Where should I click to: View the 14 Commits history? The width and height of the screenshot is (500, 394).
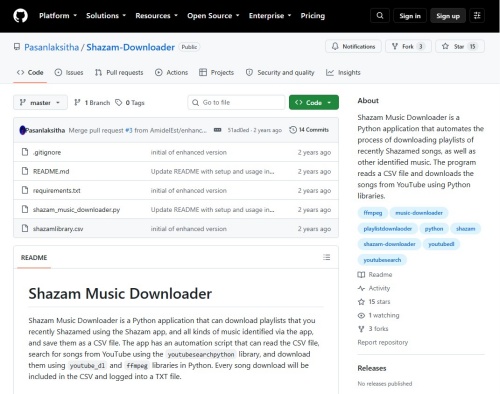click(309, 130)
